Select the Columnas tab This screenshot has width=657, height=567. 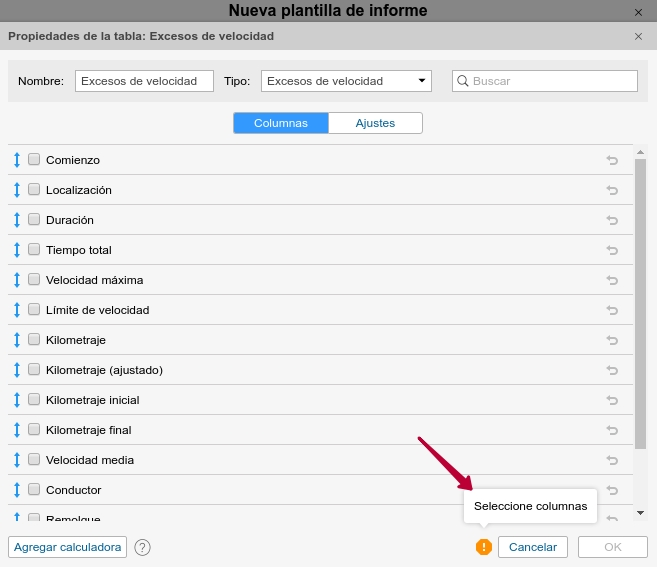tap(281, 123)
